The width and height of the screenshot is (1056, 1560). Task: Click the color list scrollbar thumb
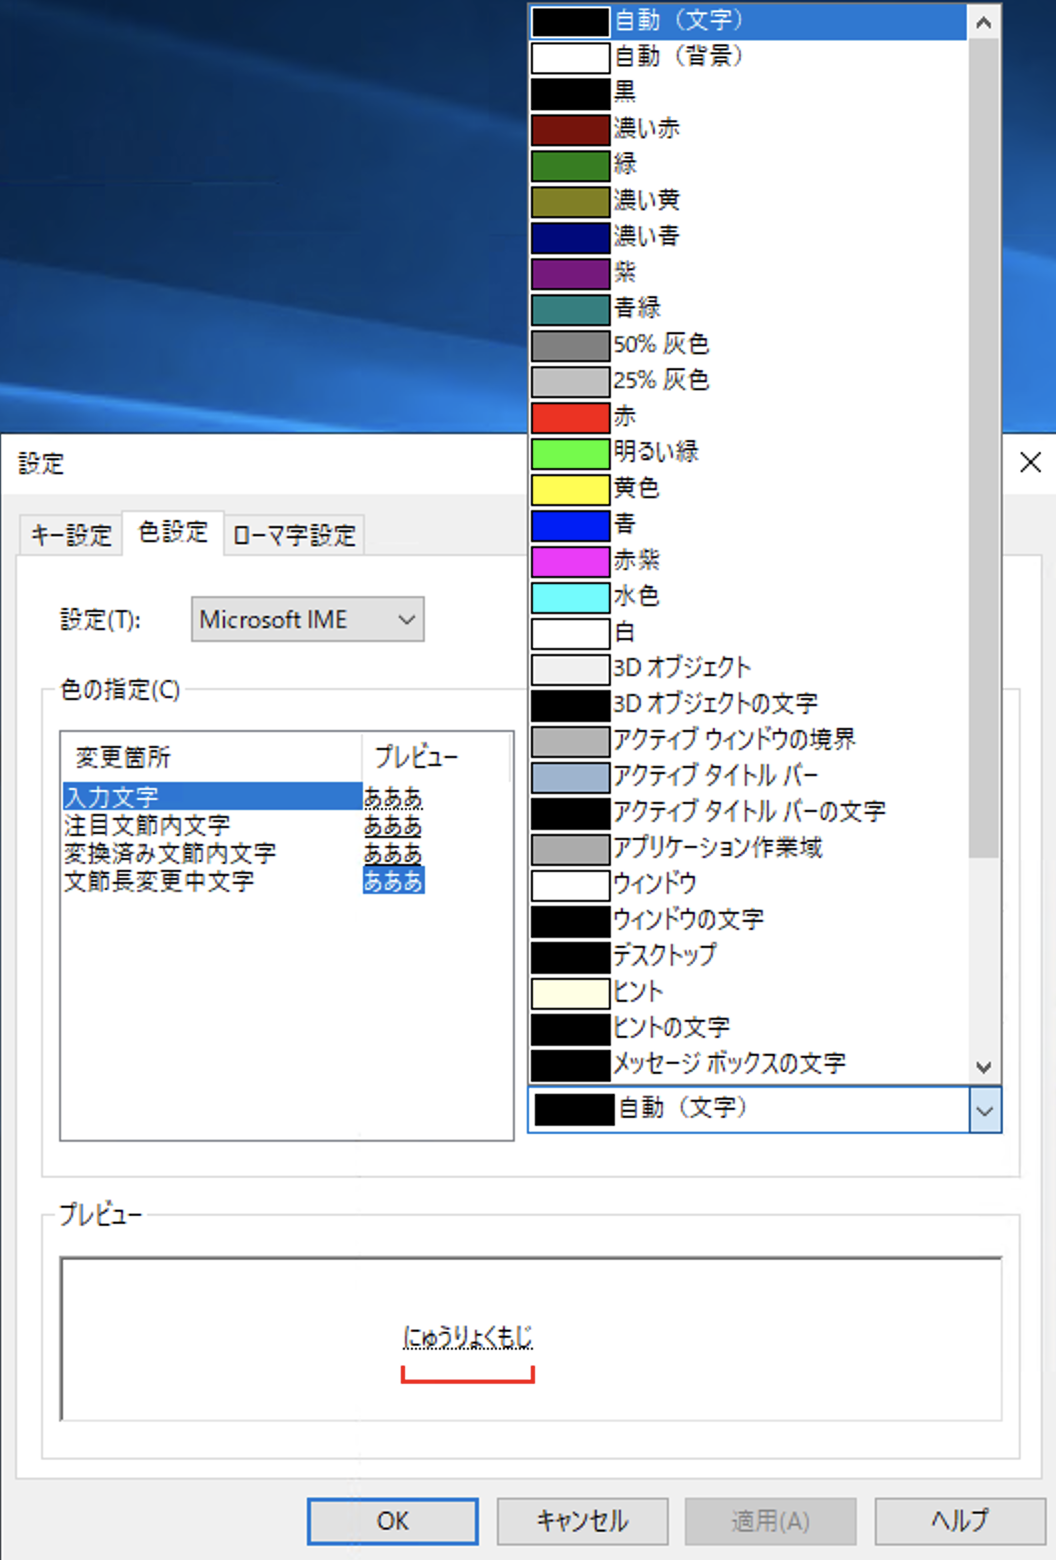click(x=984, y=448)
